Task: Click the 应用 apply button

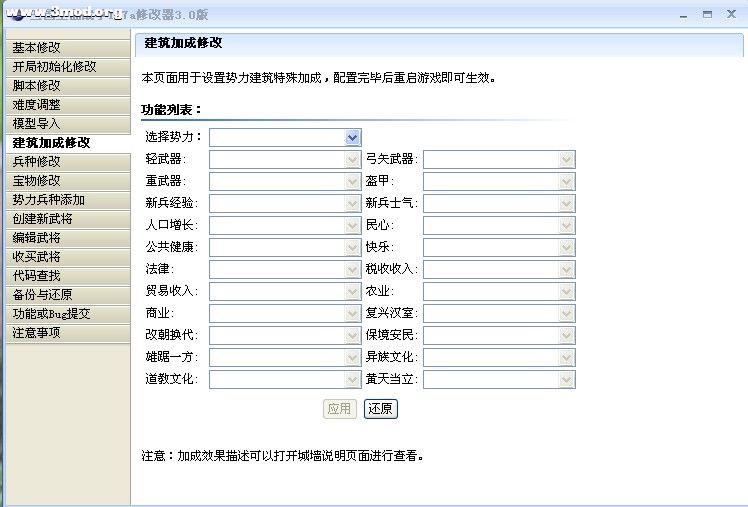Action: coord(340,409)
